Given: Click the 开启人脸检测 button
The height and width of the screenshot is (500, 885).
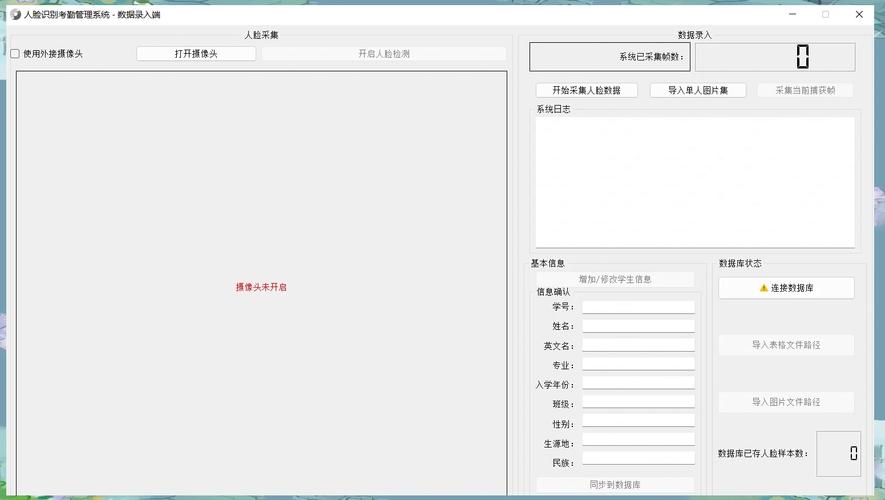Looking at the screenshot, I should point(384,54).
